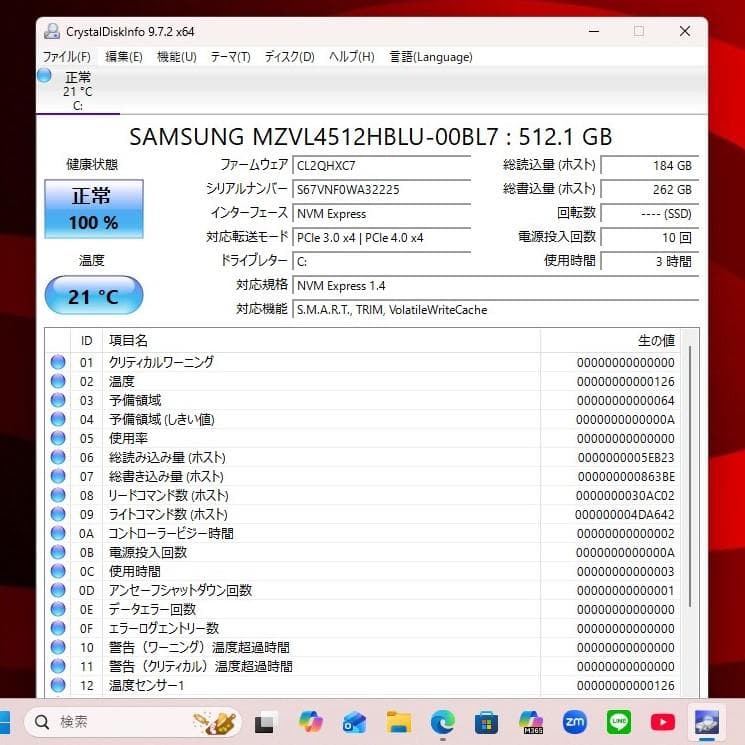
Task: Click the status orb for 総読み込み量 (ホスト) row
Action: (x=58, y=457)
